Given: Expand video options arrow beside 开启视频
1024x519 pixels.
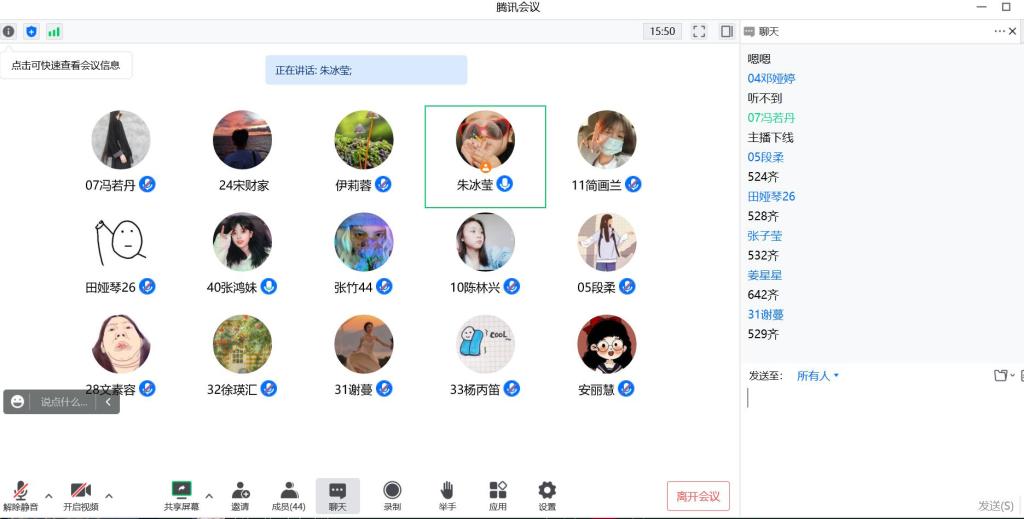Looking at the screenshot, I should pyautogui.click(x=109, y=495).
